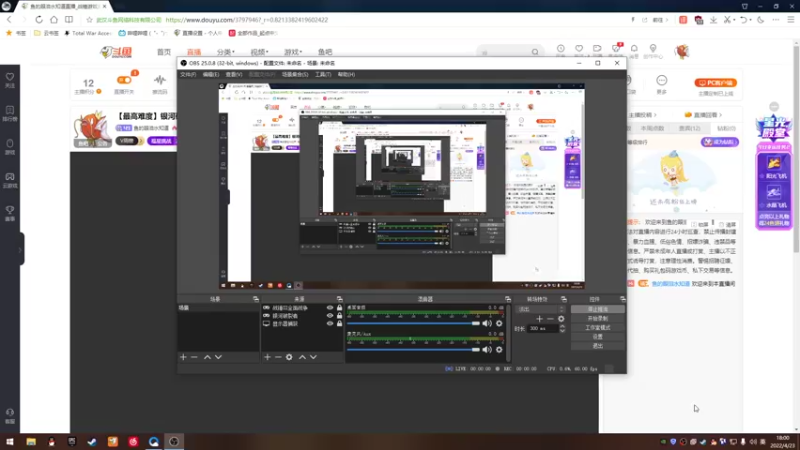Move scene down in OBS scenes panel

coord(218,357)
